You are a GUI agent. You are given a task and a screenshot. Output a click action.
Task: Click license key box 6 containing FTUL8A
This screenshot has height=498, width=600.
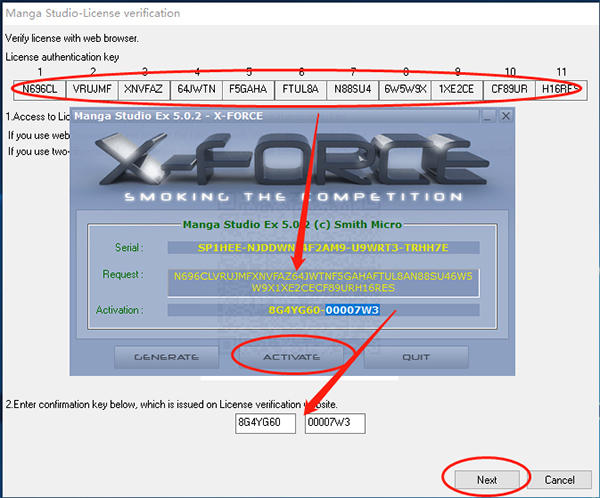pyautogui.click(x=300, y=89)
